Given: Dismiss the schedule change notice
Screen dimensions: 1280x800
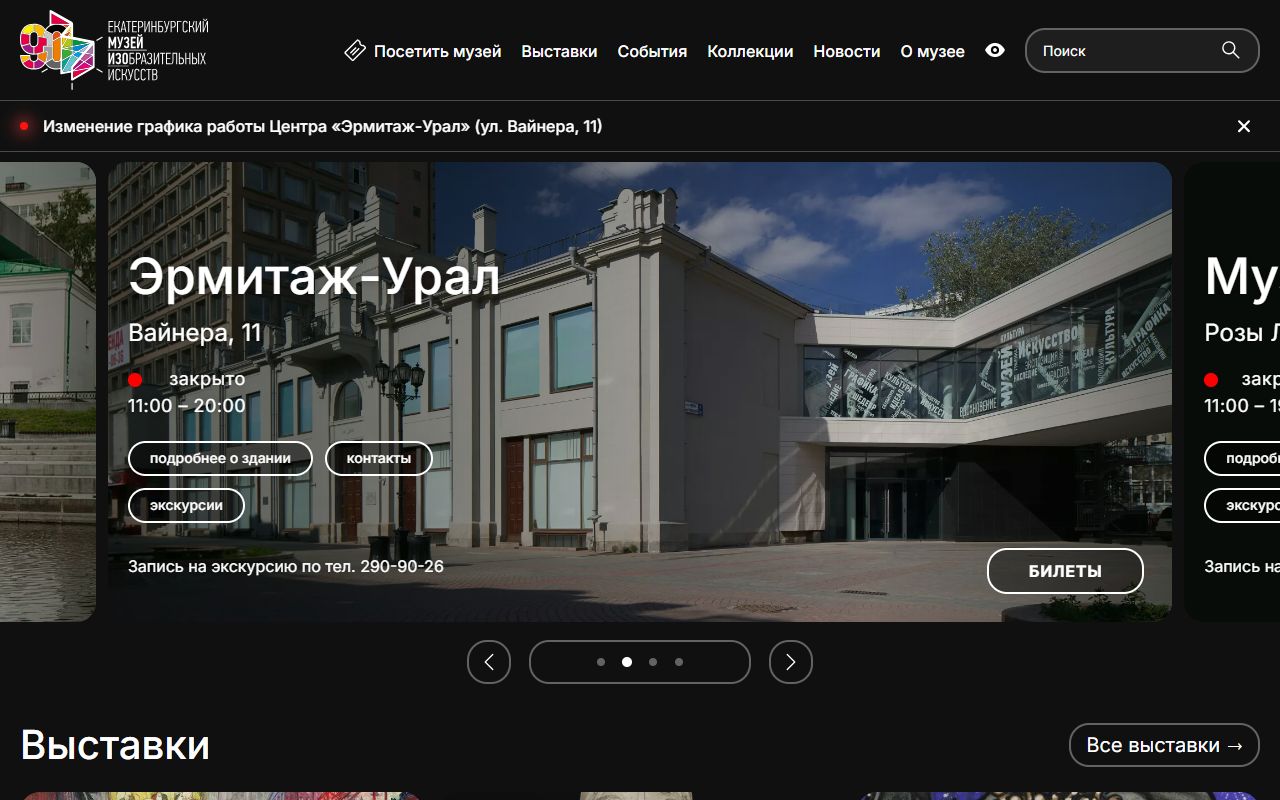Looking at the screenshot, I should tap(1244, 126).
